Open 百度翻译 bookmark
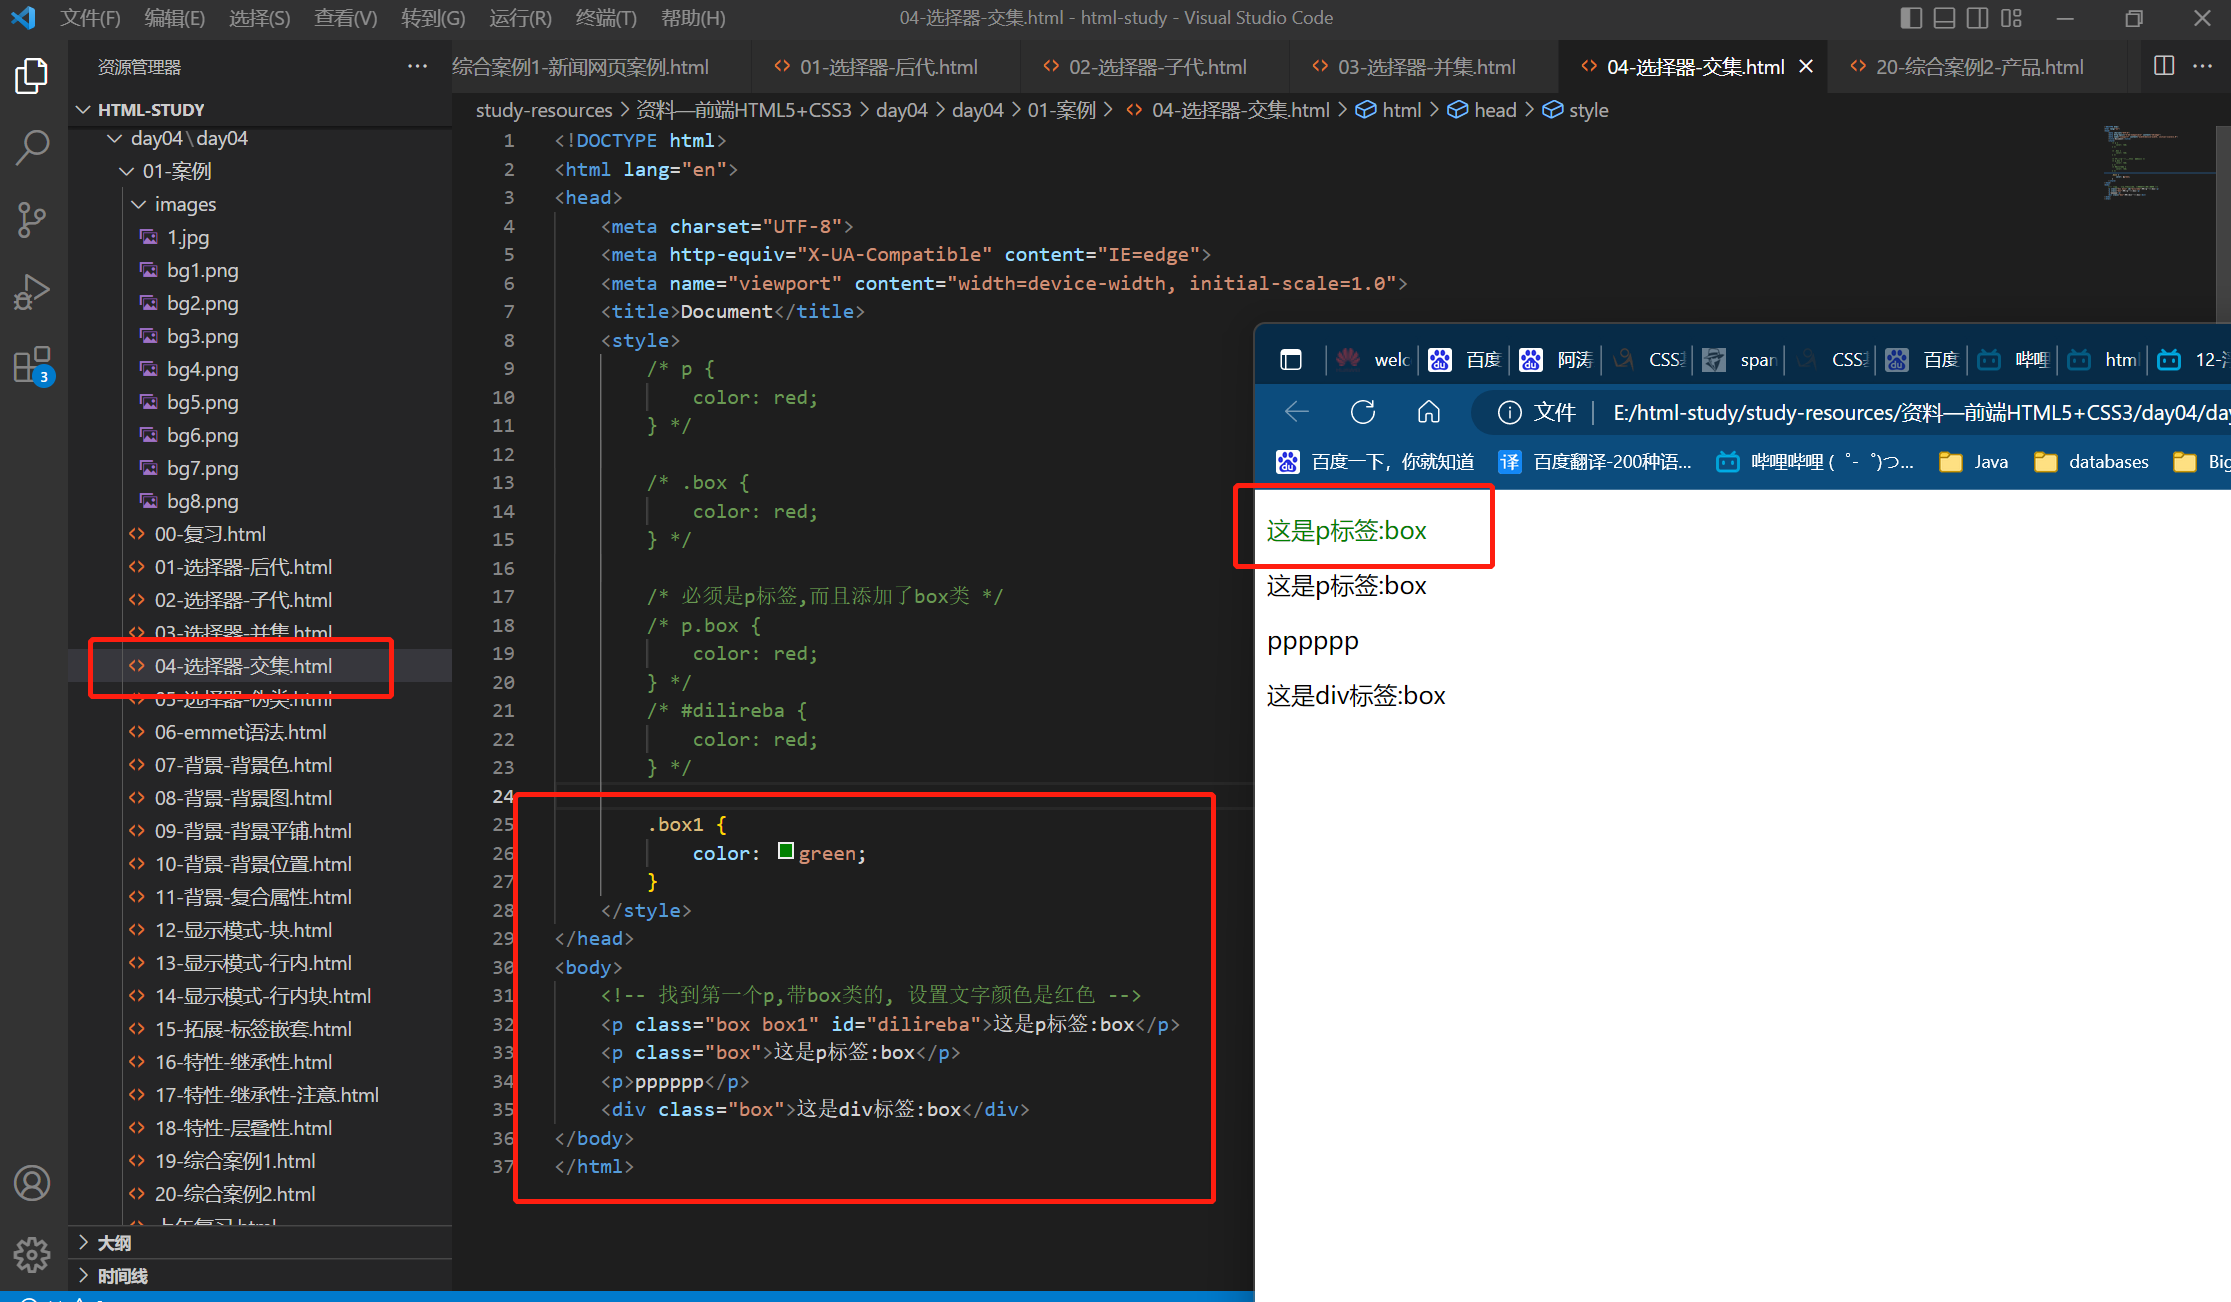Image resolution: width=2231 pixels, height=1302 pixels. pos(1595,461)
